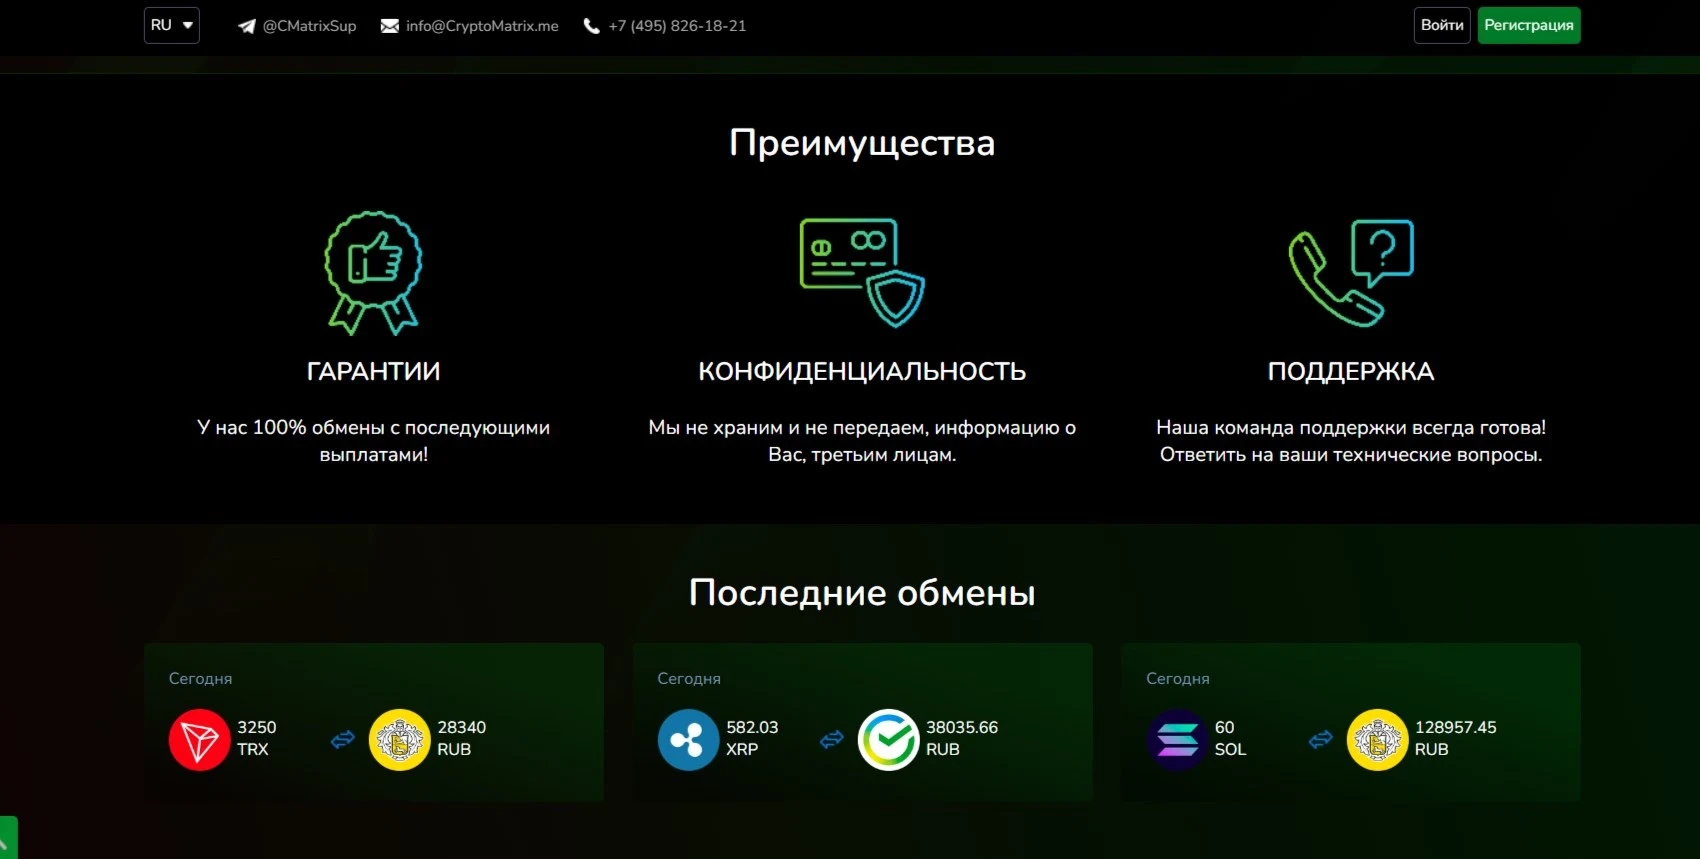Click the phone handset icon in header
This screenshot has width=1700, height=859.
592,26
